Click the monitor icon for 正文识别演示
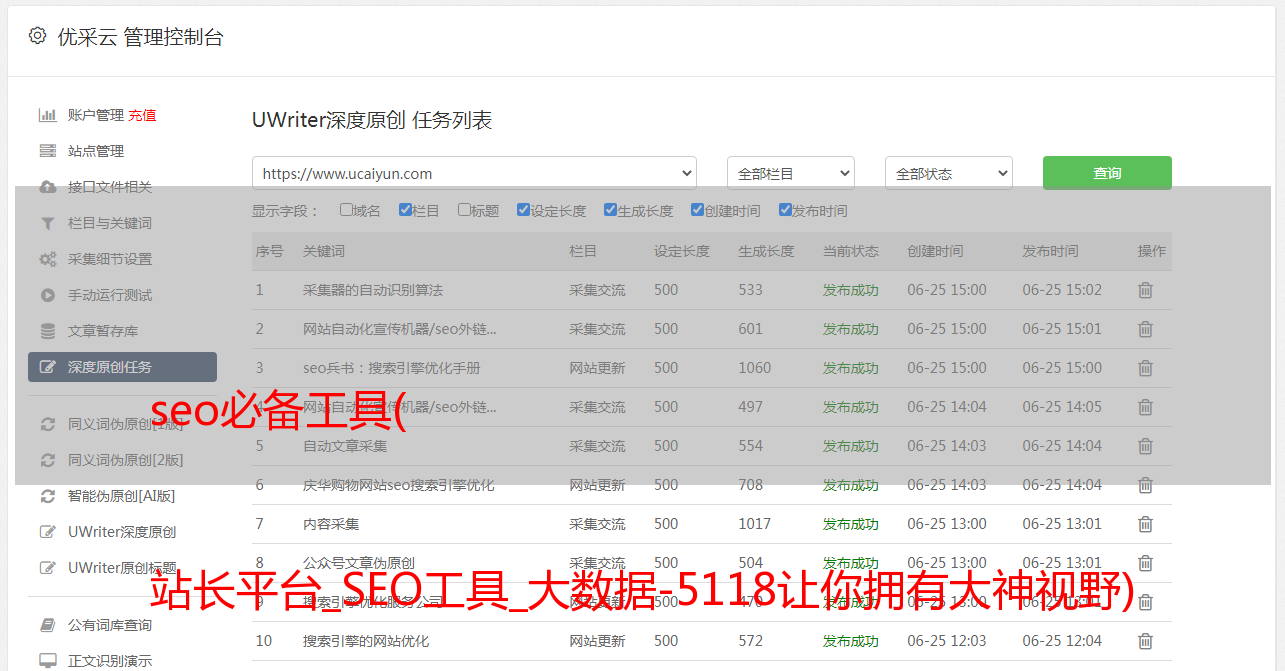Screen dimensions: 1285x671 (47, 661)
